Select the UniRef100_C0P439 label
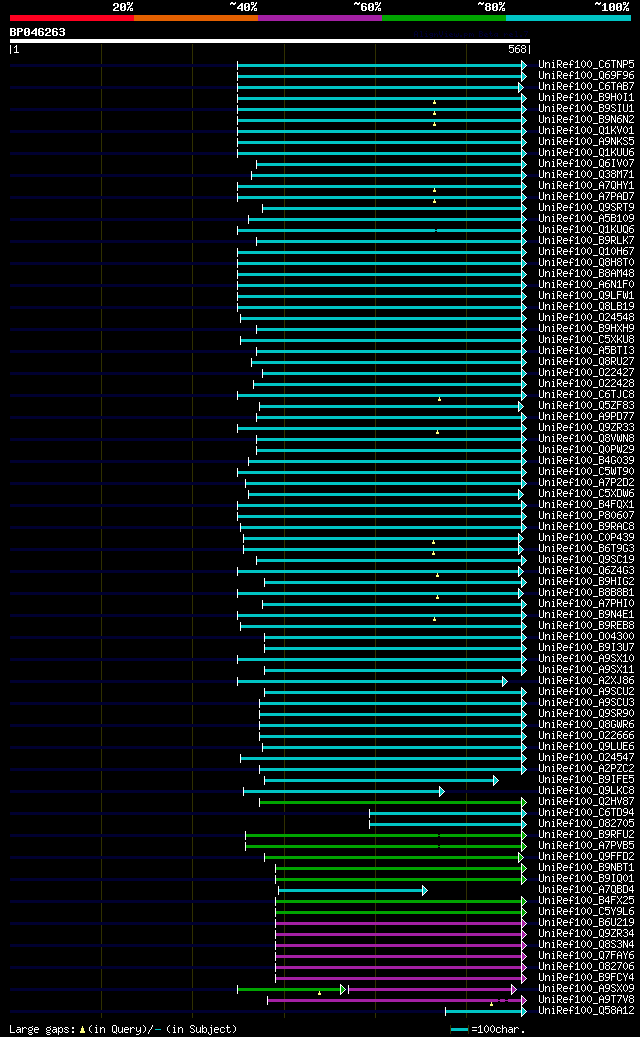The image size is (640, 1037). [x=586, y=538]
